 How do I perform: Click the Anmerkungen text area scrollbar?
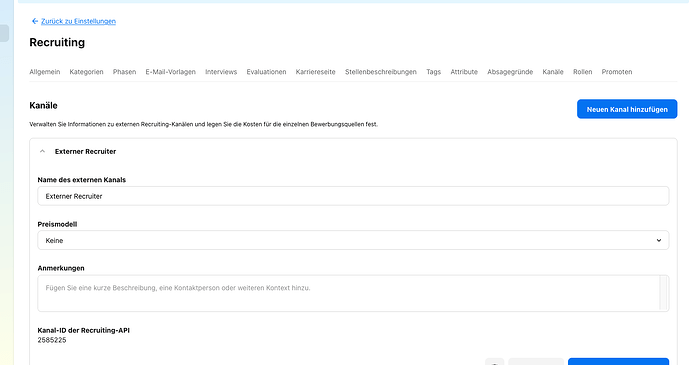(664, 293)
